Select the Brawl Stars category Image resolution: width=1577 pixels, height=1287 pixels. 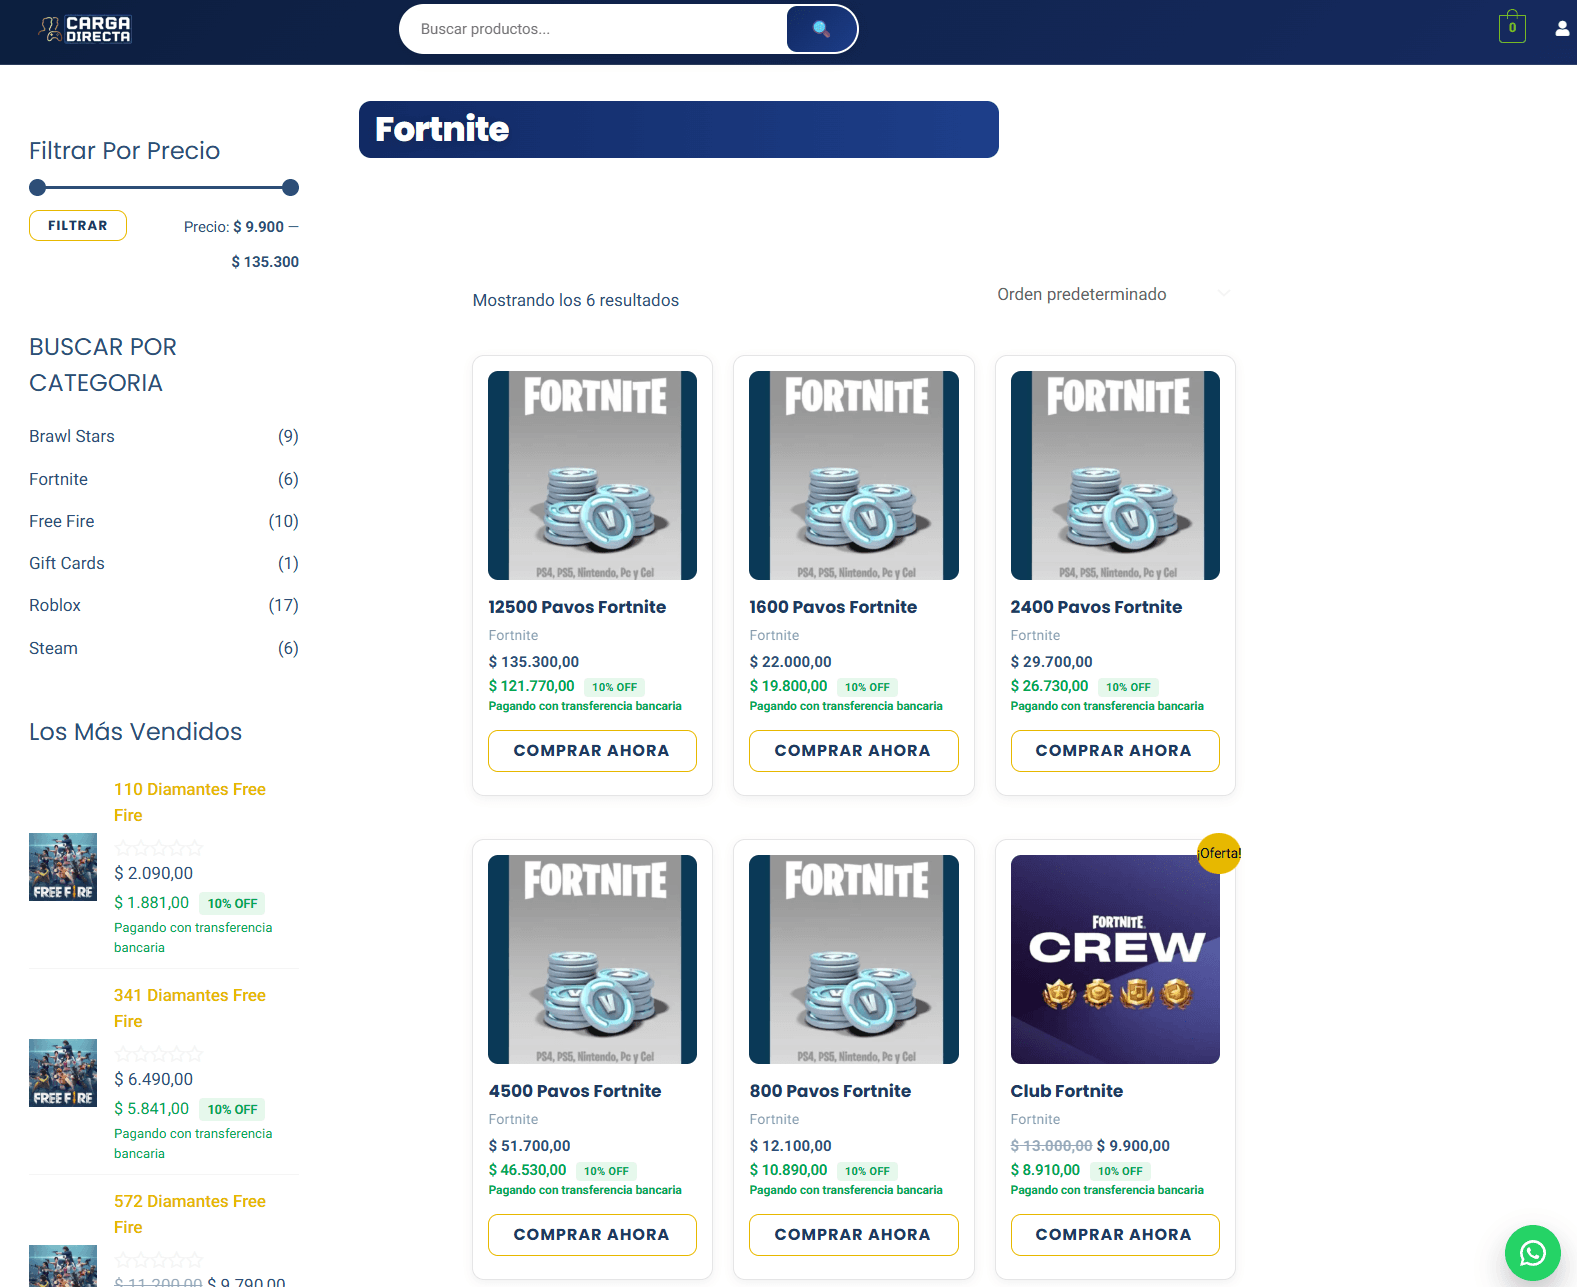[x=72, y=436]
